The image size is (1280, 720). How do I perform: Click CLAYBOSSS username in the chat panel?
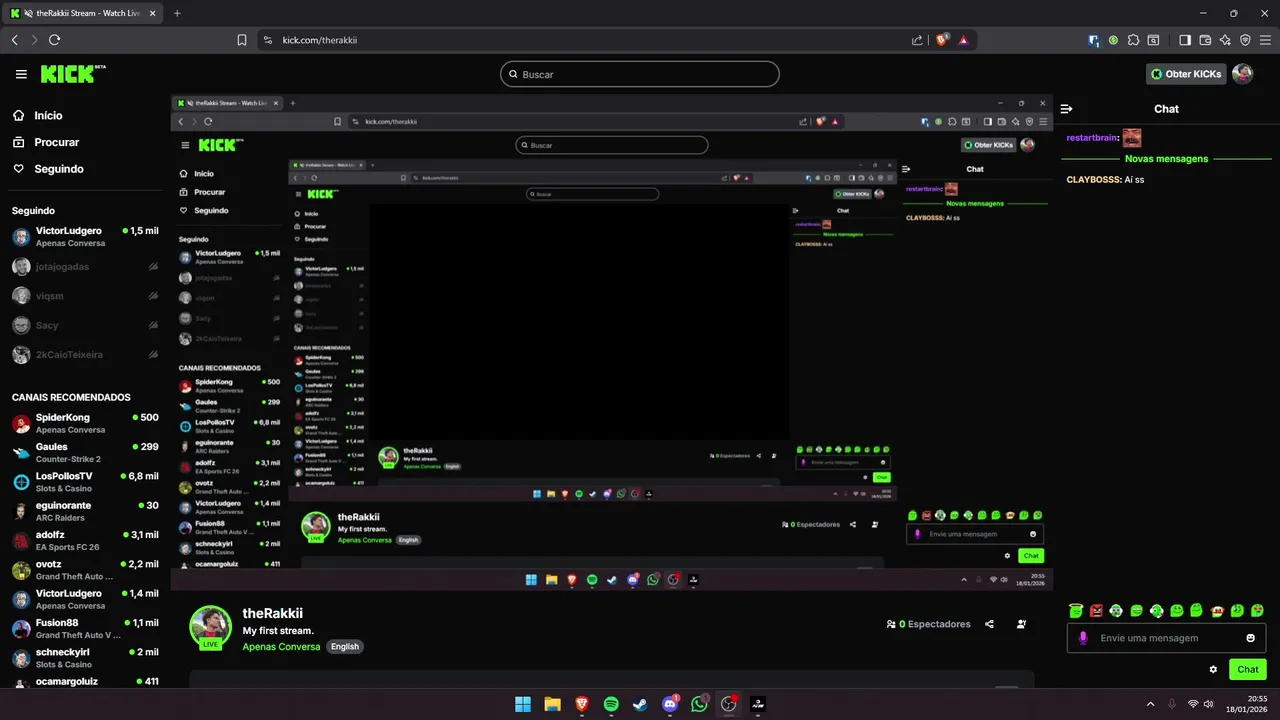pos(1093,180)
